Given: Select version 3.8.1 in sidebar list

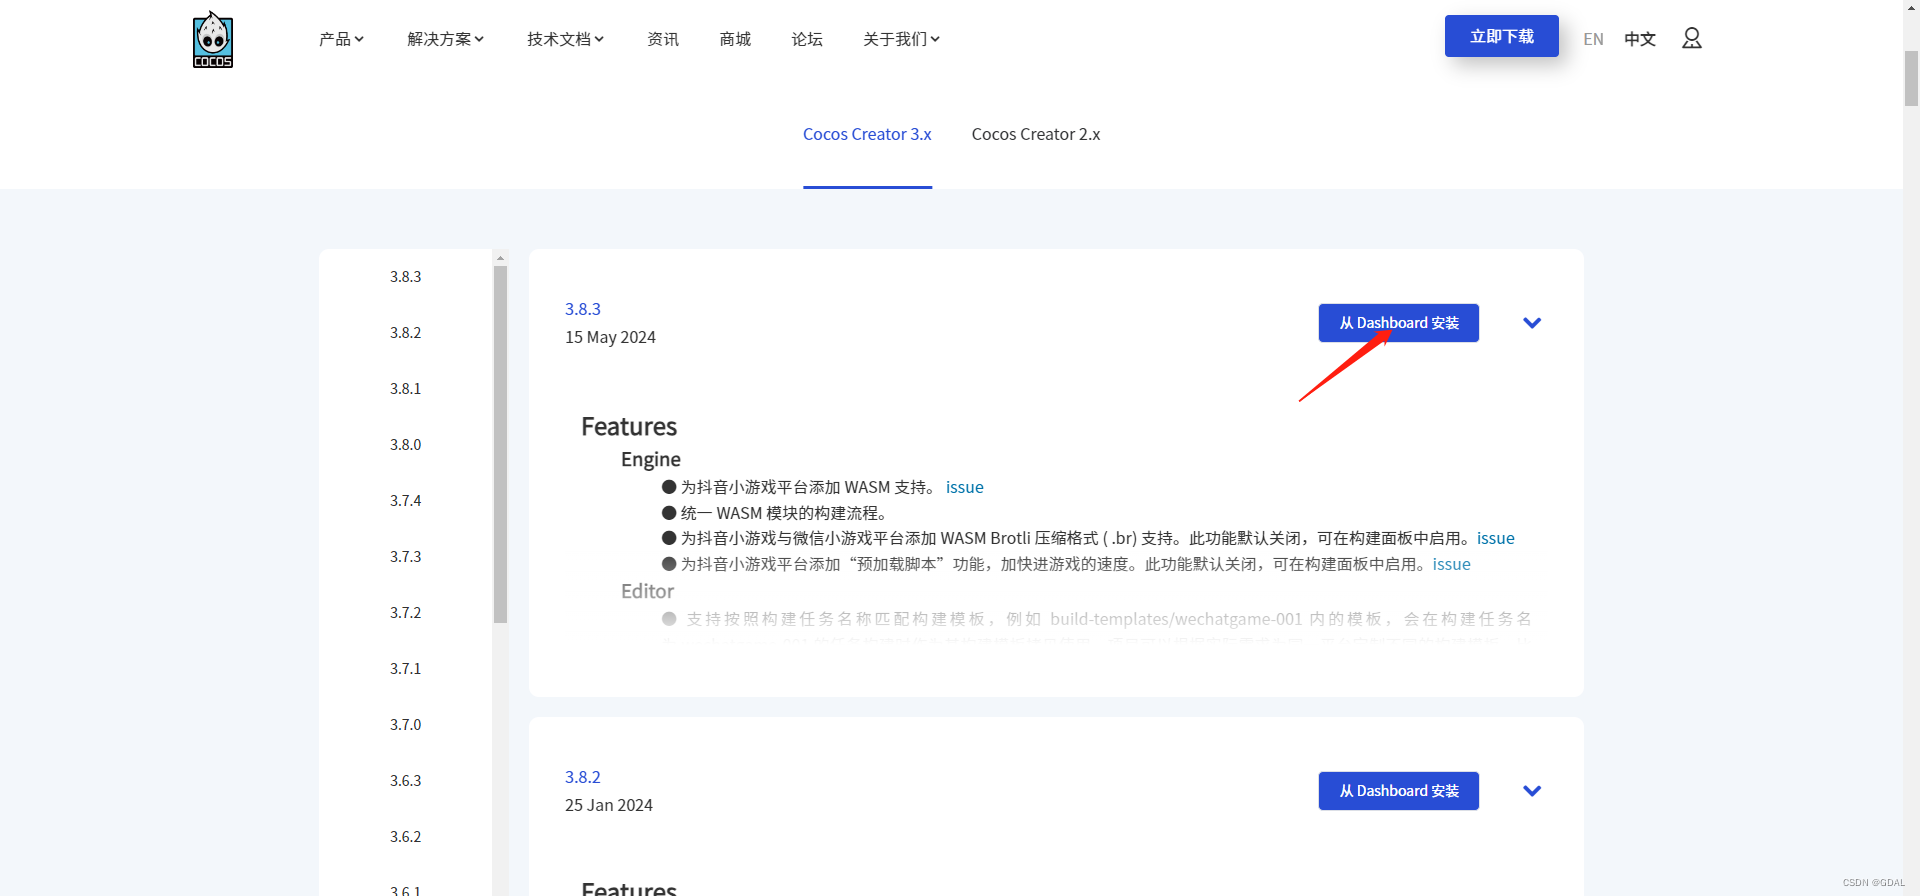Looking at the screenshot, I should click(x=405, y=389).
